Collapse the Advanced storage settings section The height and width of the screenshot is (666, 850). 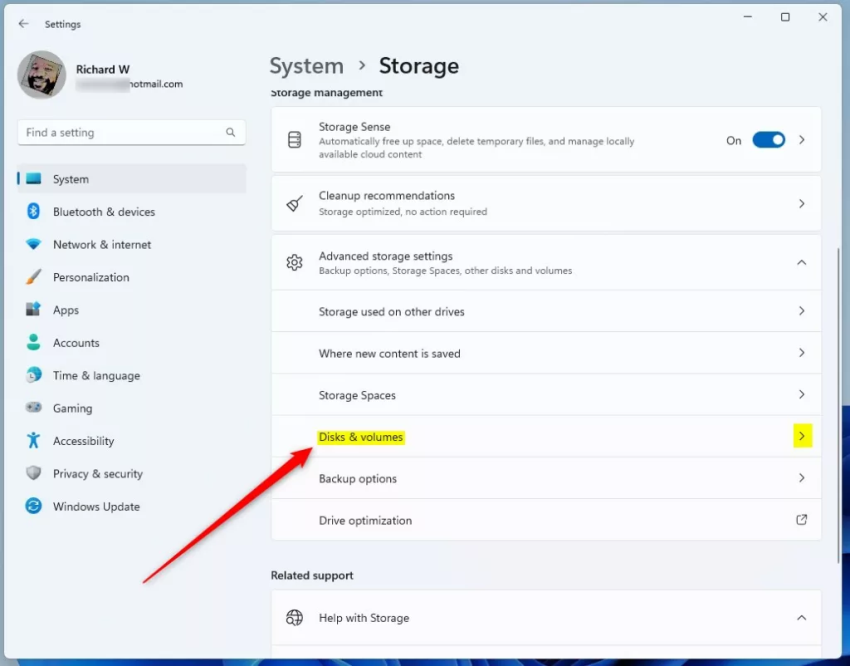coord(801,262)
